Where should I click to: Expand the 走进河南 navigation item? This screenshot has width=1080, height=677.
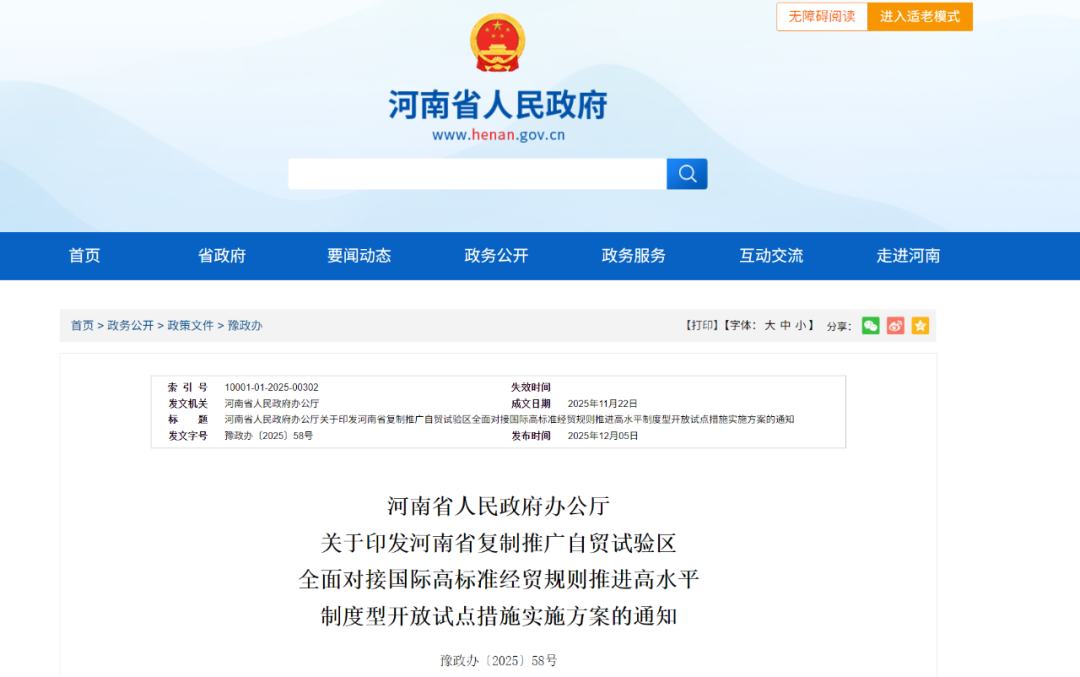[x=908, y=255]
